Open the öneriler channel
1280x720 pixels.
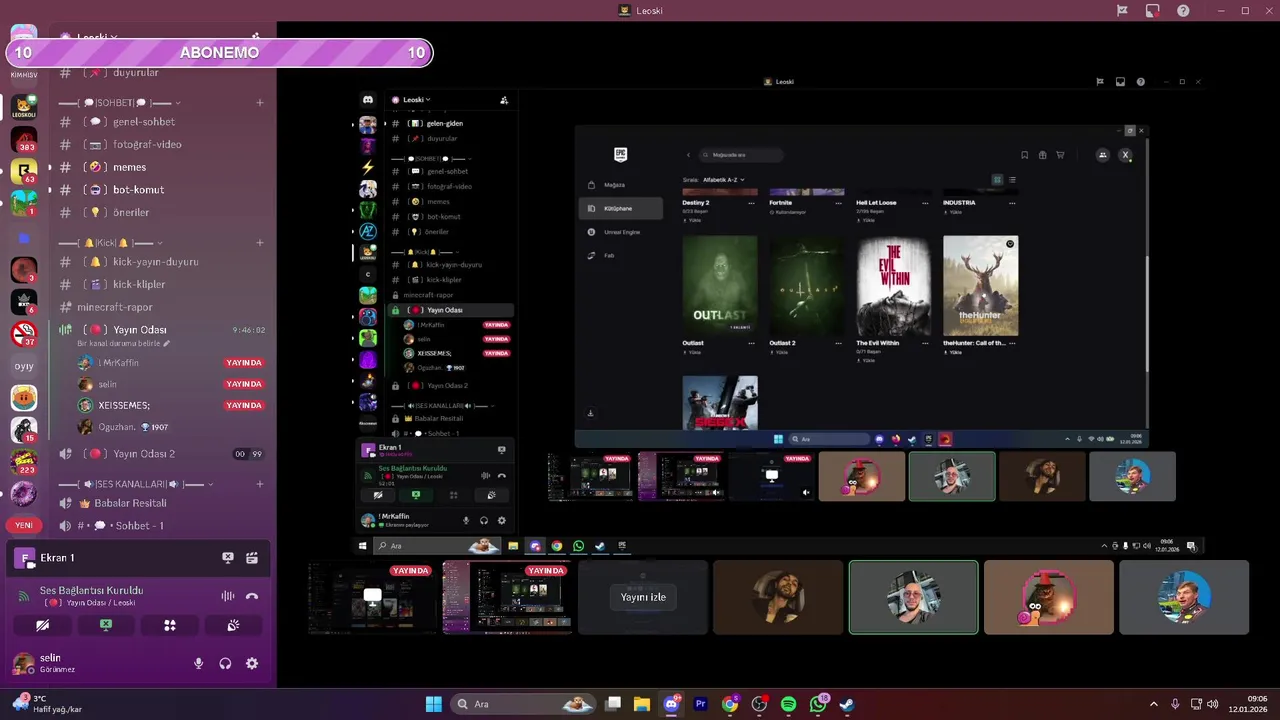[160, 212]
